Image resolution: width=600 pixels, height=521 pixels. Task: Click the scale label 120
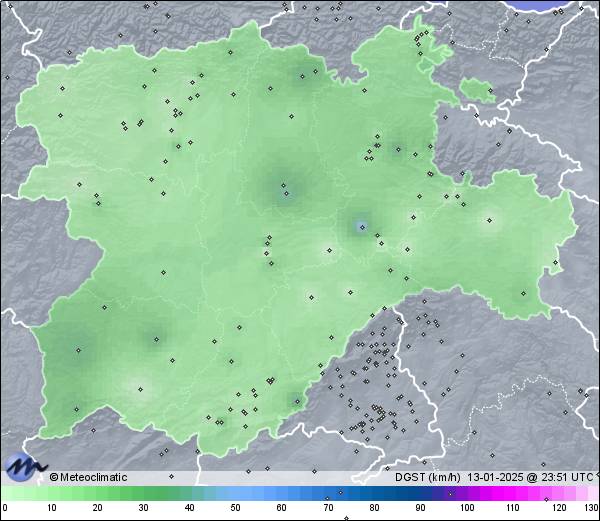coord(559,508)
